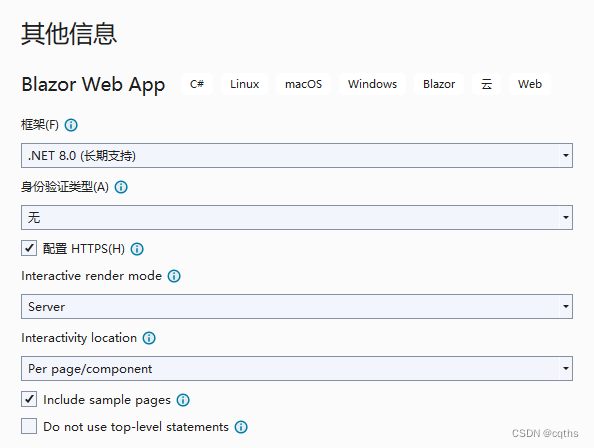This screenshot has height=448, width=594.
Task: Toggle the Include sample pages checkbox
Action: click(29, 400)
